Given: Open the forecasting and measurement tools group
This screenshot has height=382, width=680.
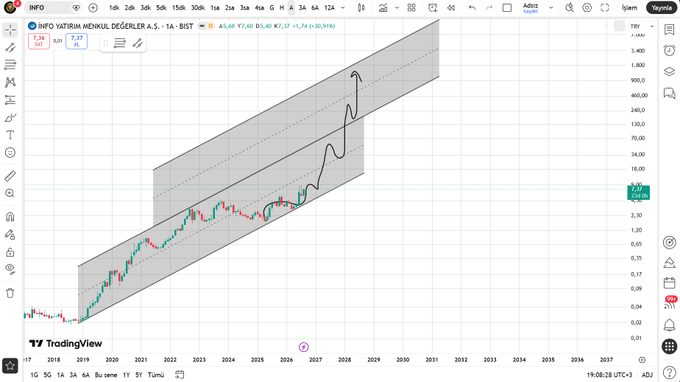Looking at the screenshot, I should point(10,100).
